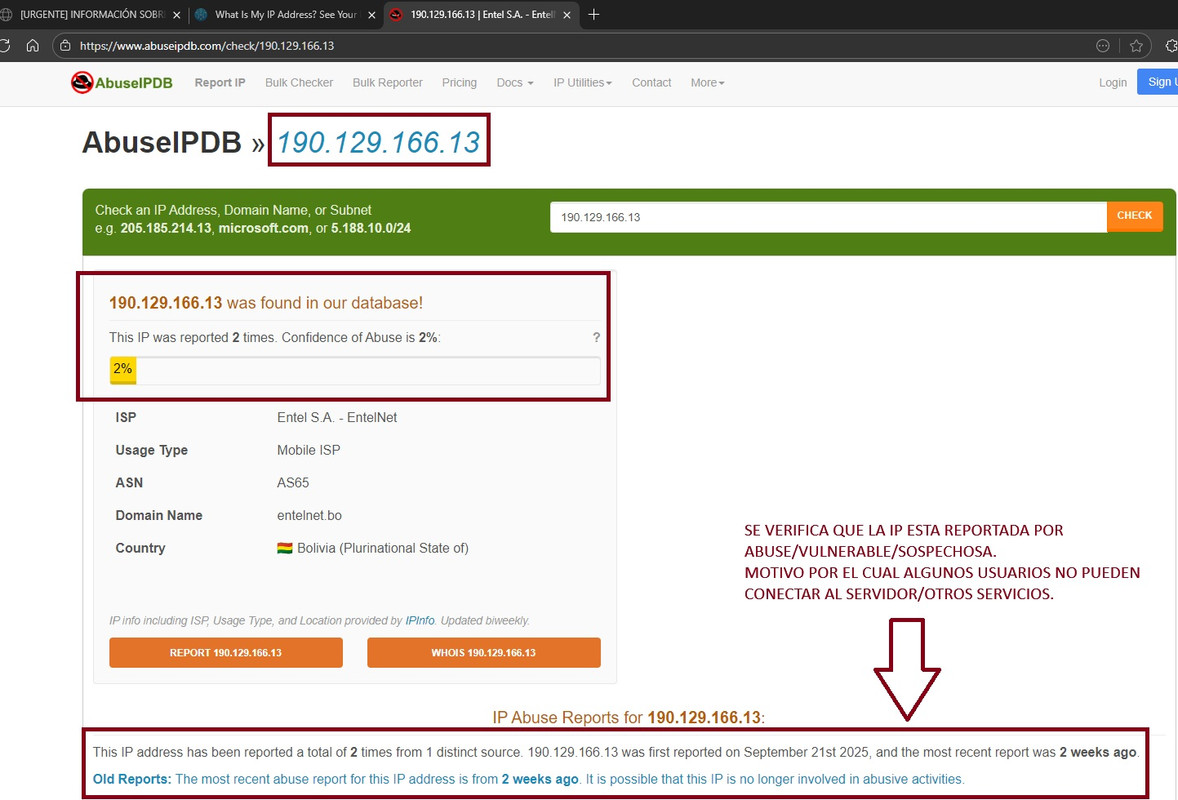
Task: Select Bolivia (Plurinational State of) text
Action: coord(382,548)
